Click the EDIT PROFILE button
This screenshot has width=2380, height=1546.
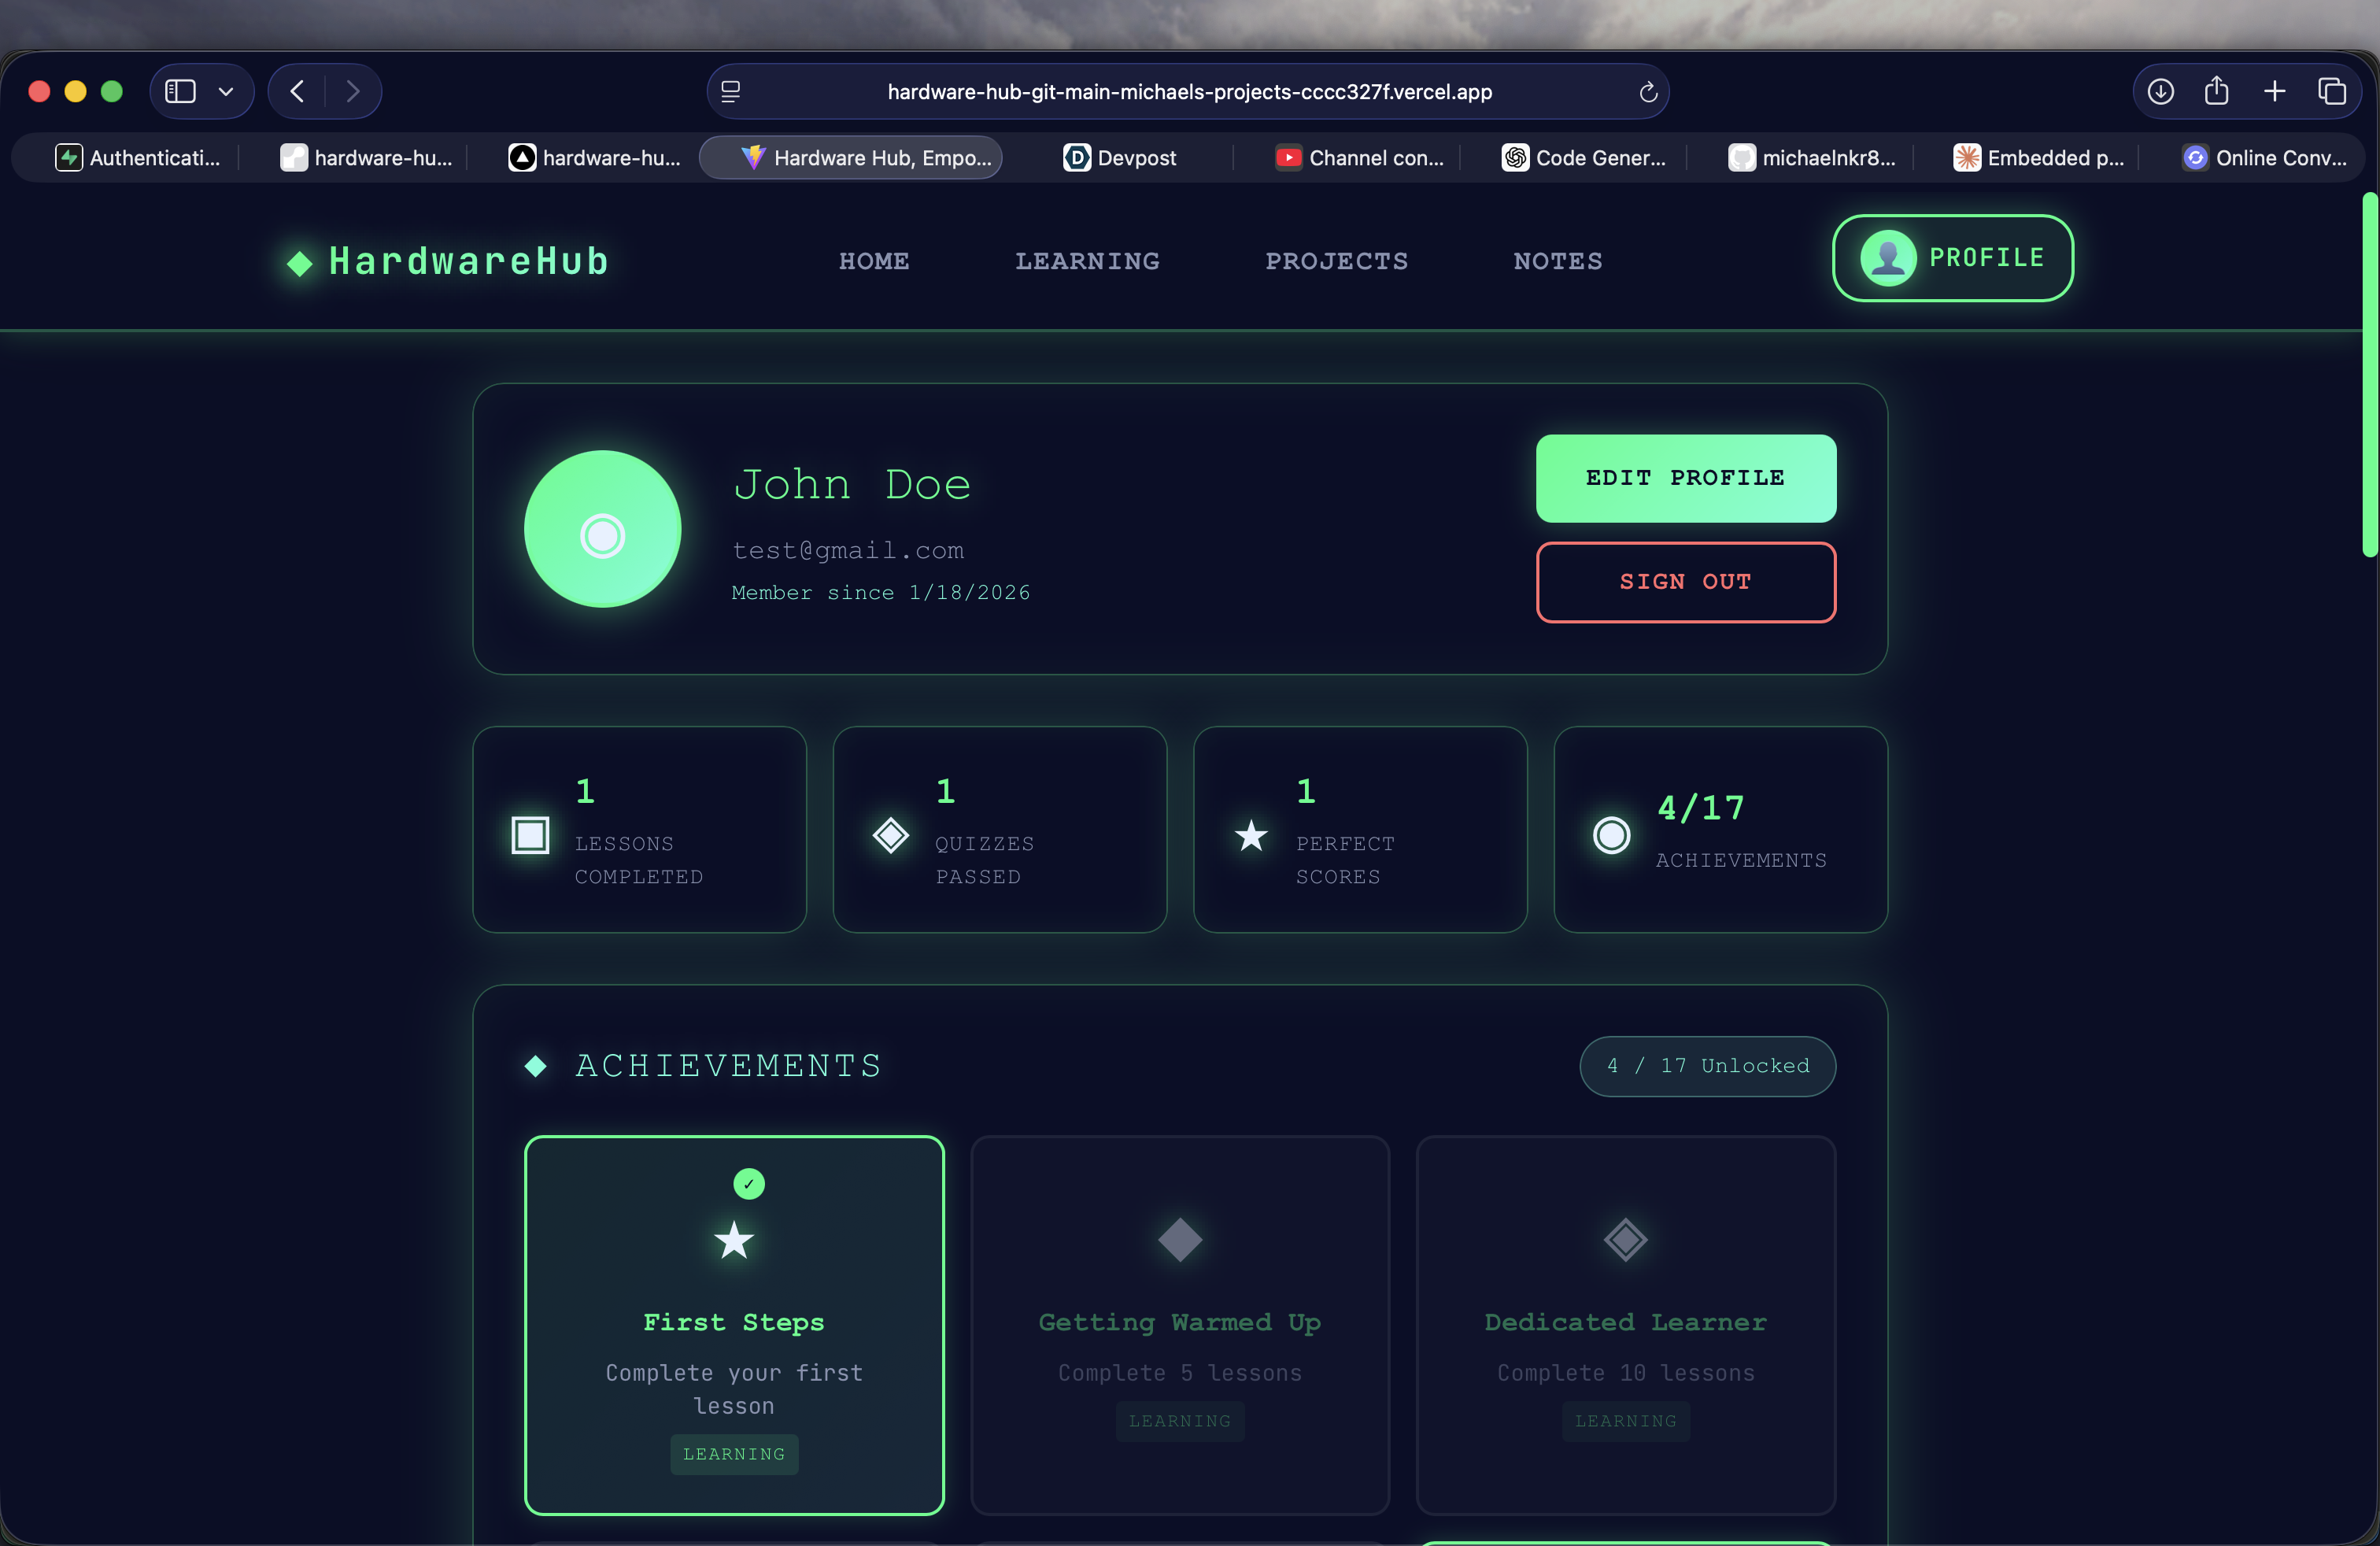tap(1685, 478)
